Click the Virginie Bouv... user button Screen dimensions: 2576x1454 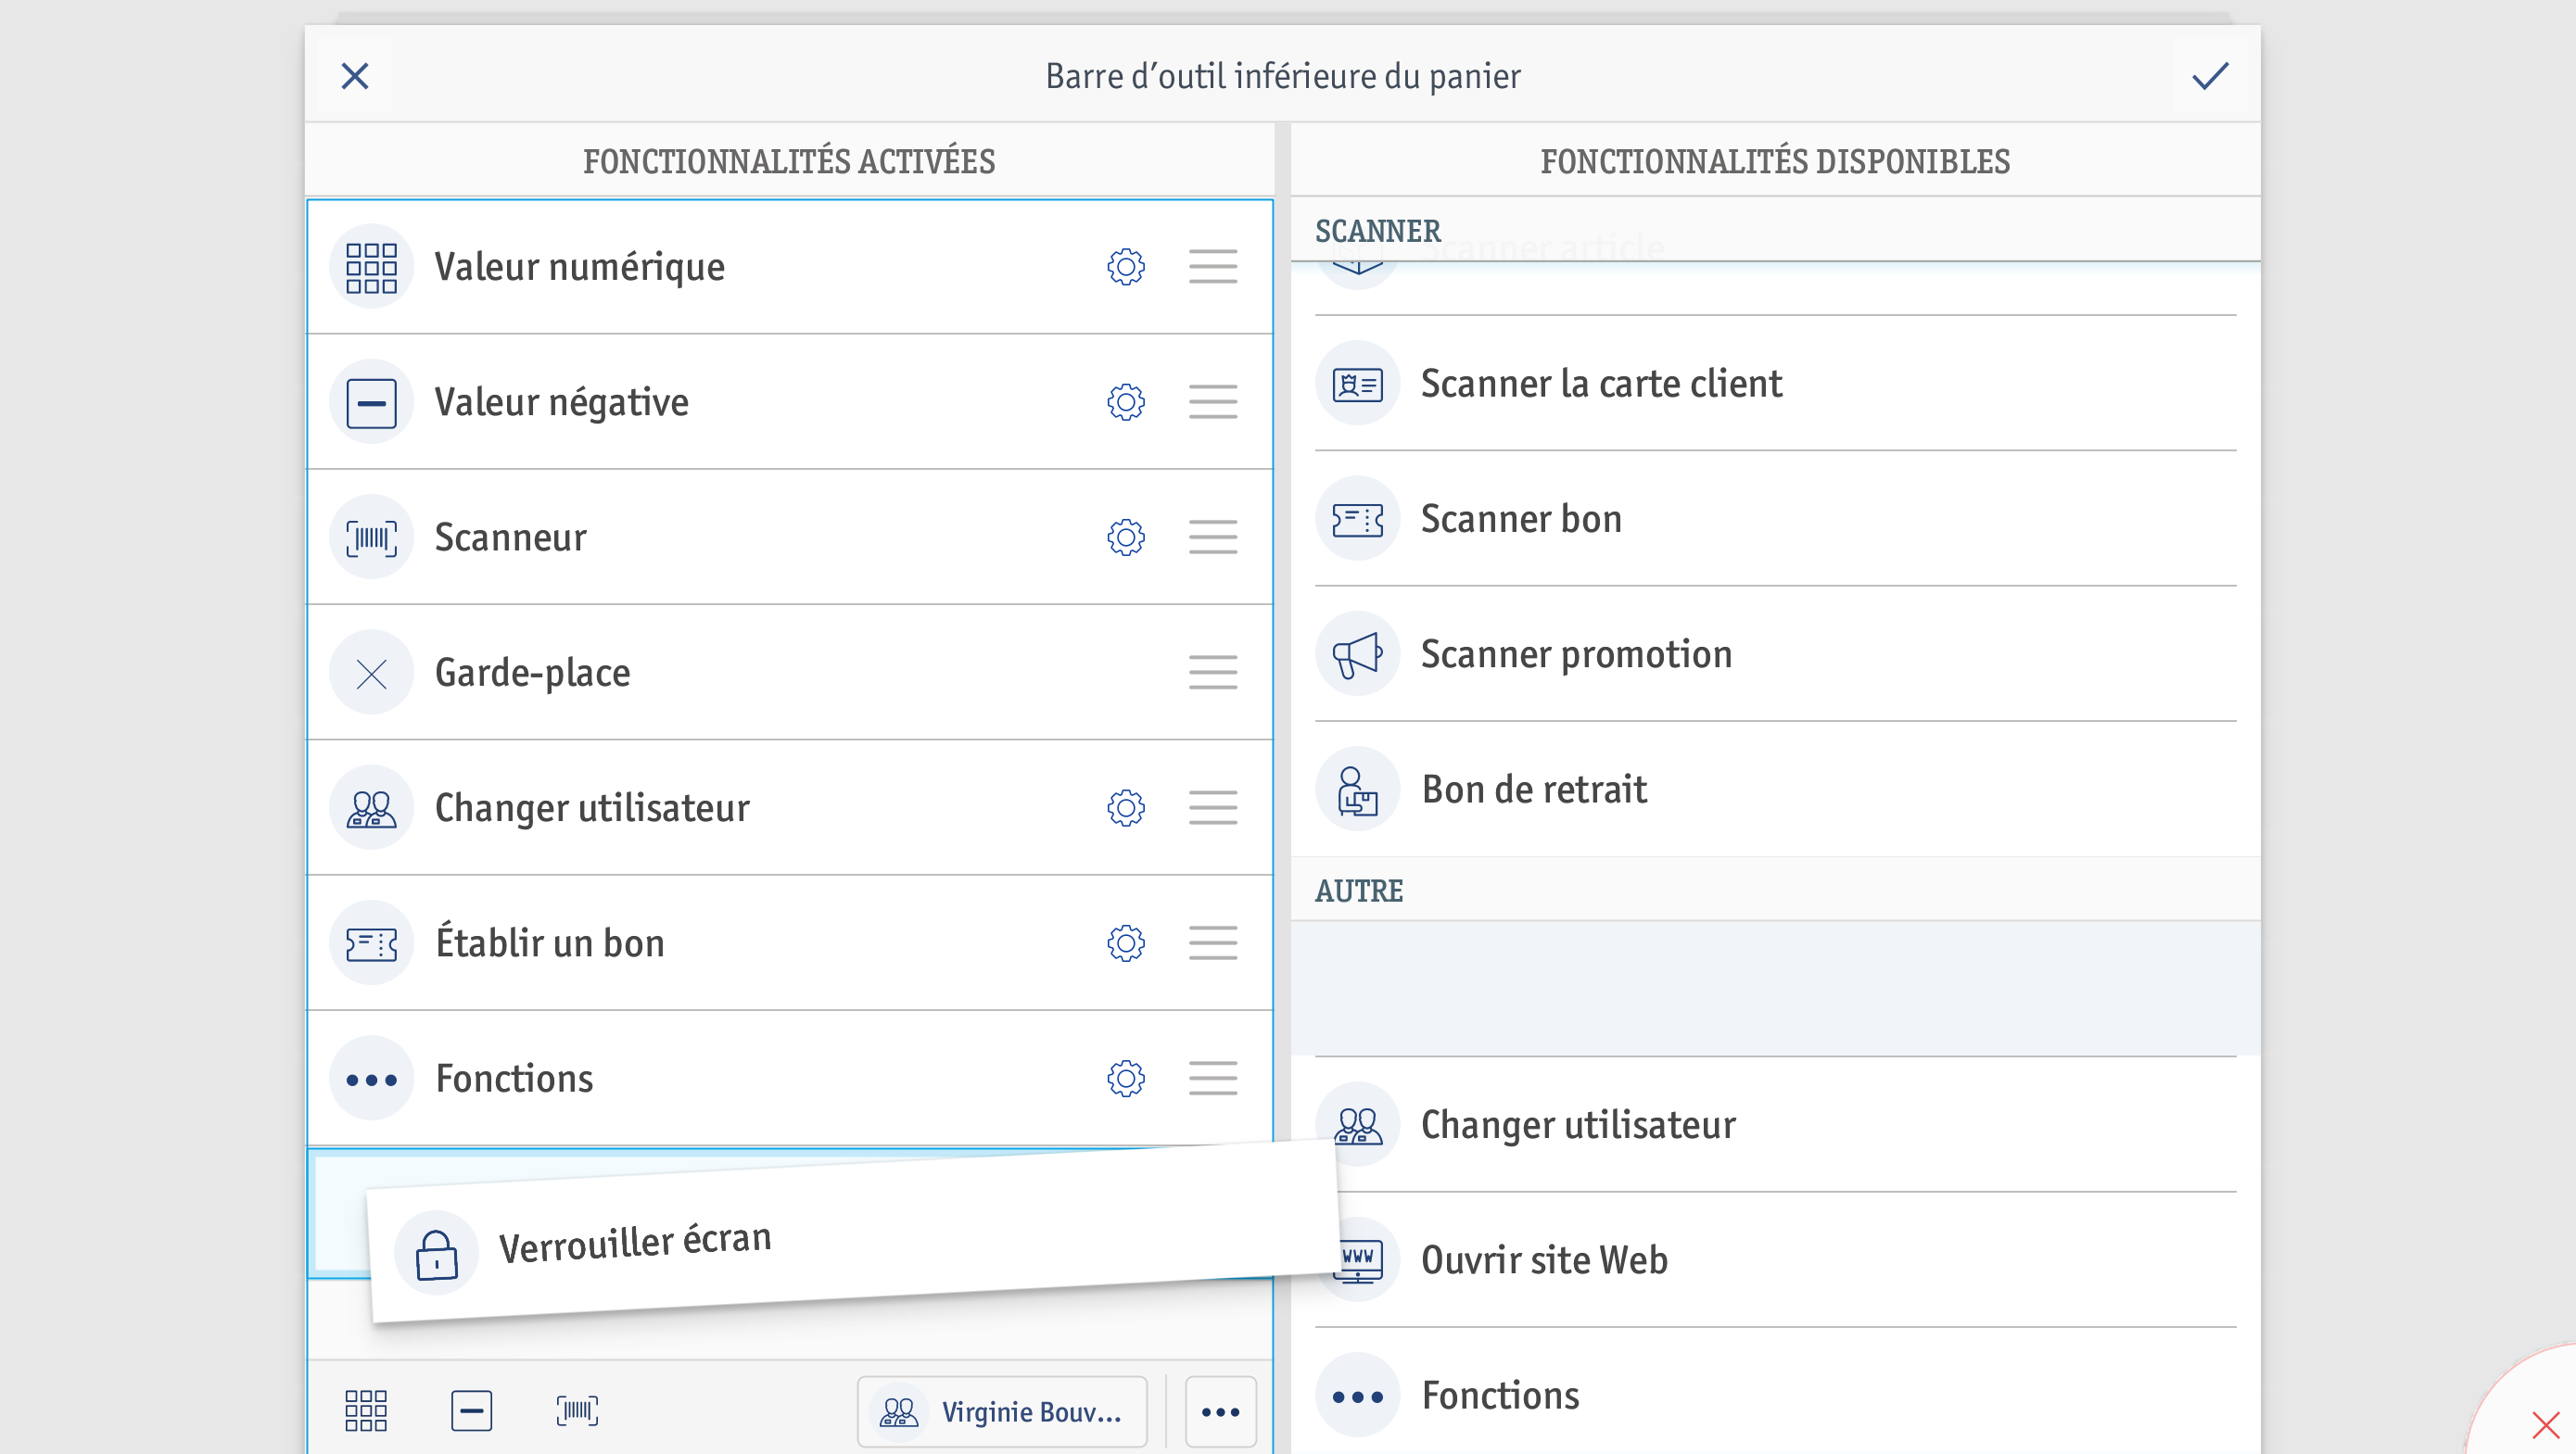1002,1412
